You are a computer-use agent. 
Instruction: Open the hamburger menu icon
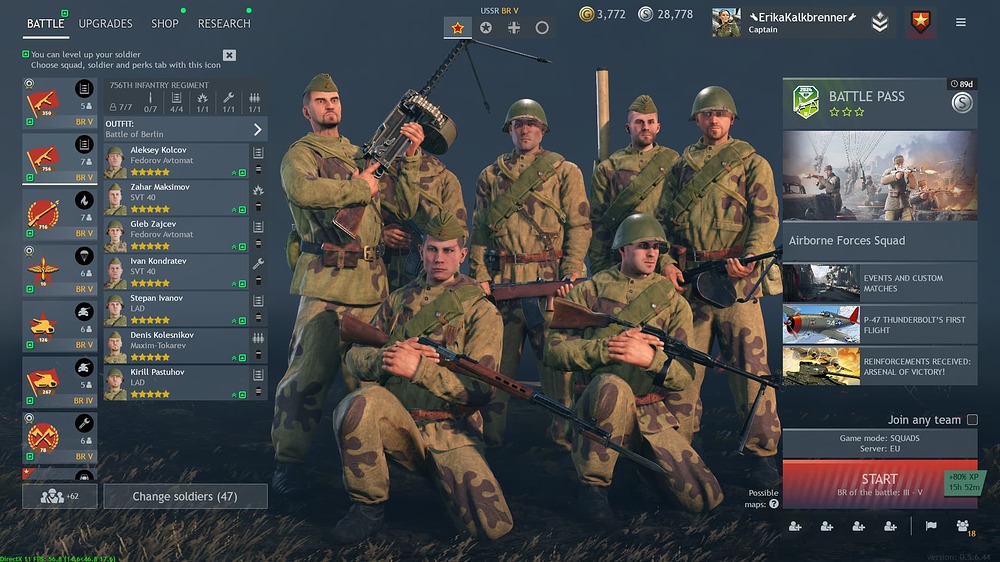pyautogui.click(x=960, y=22)
